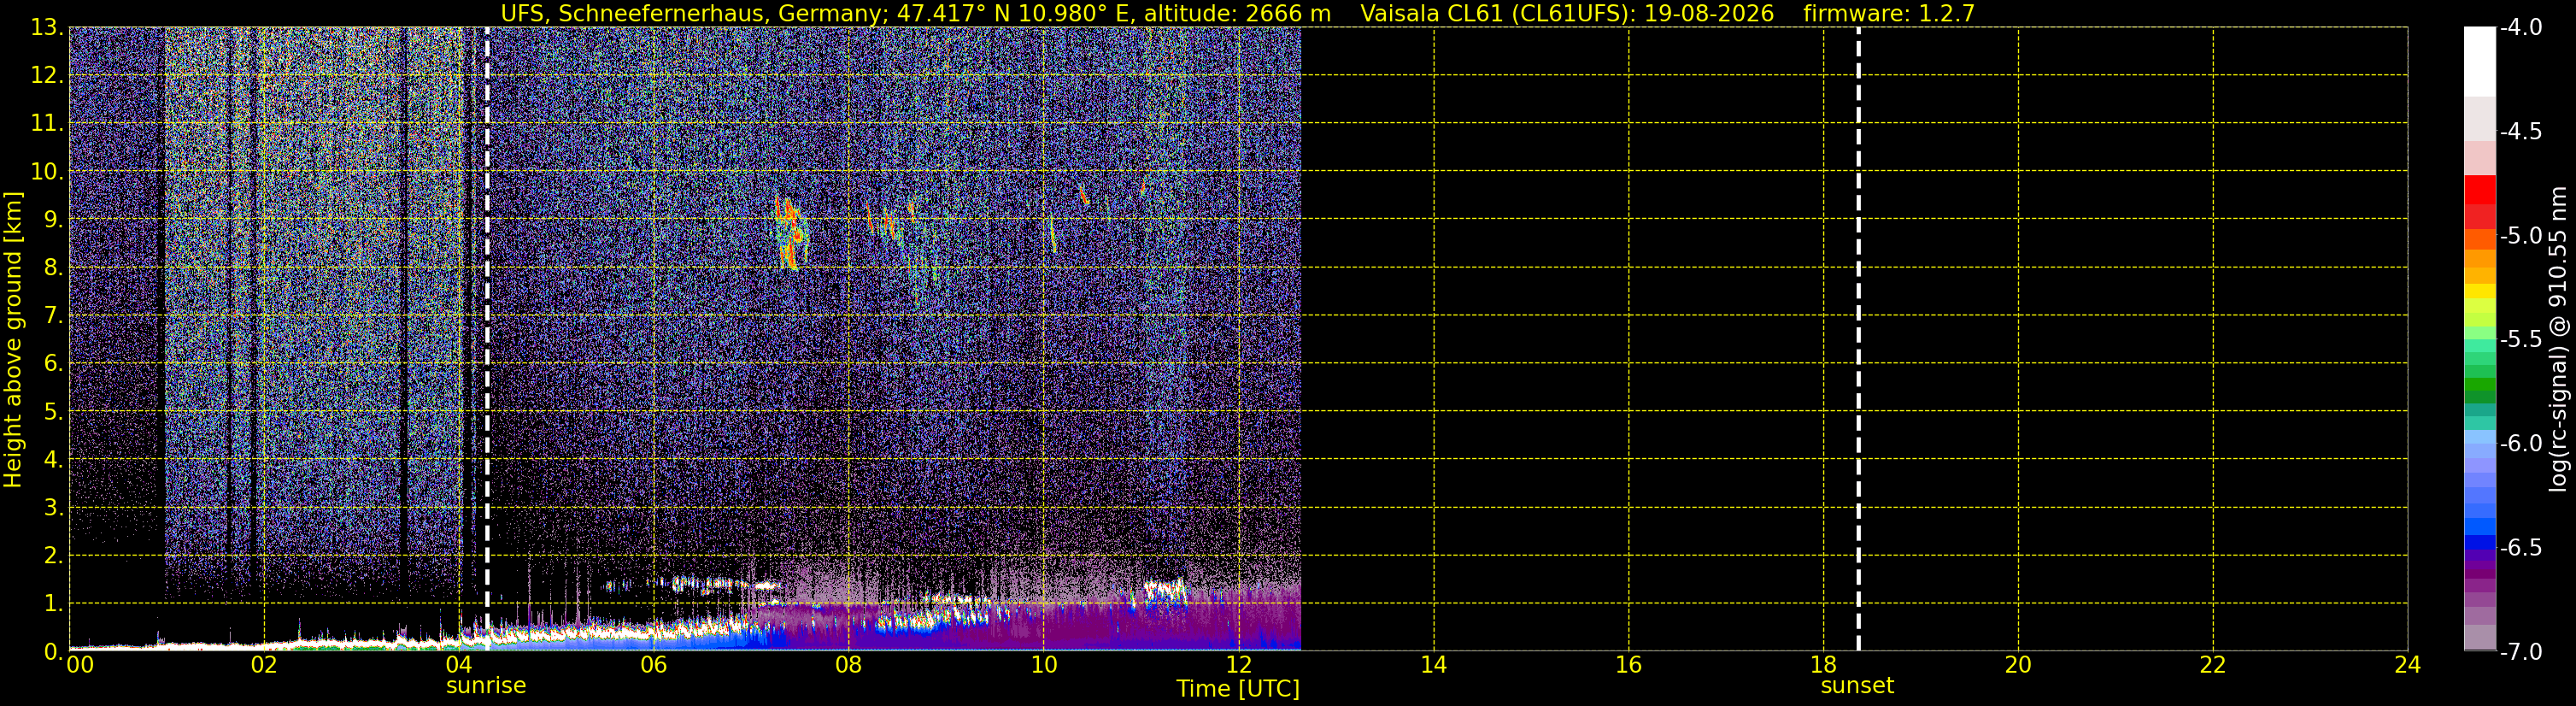Select the dashed sunset marker line
This screenshot has width=2576, height=706.
point(1858,339)
